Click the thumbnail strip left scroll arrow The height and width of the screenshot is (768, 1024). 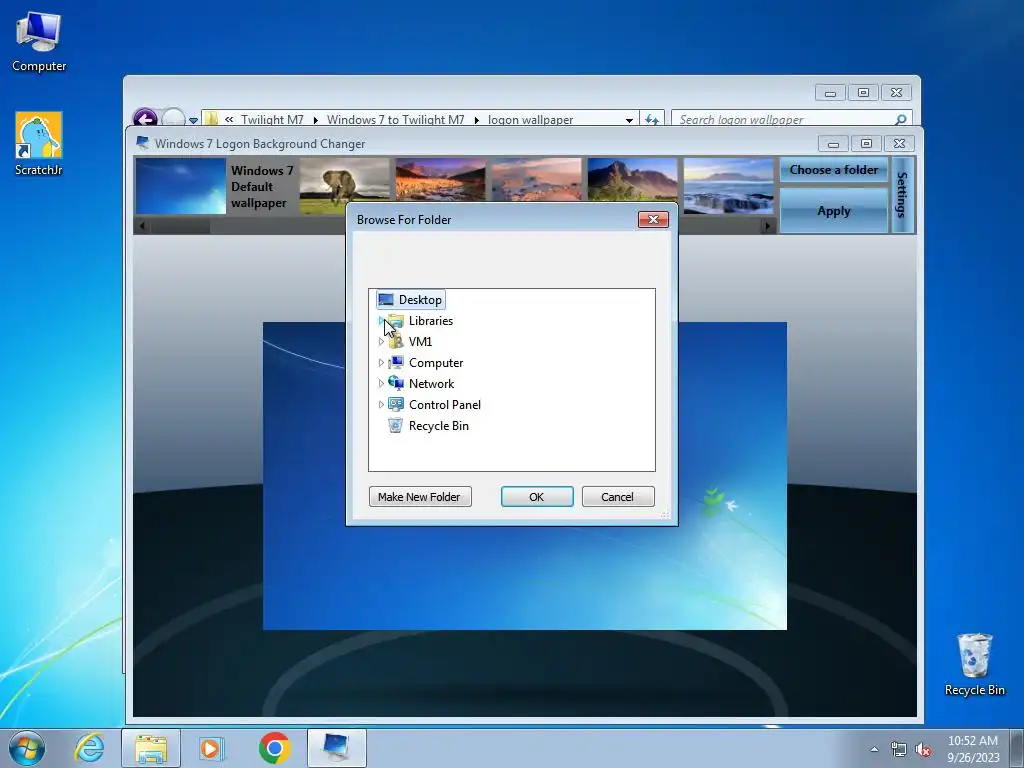click(142, 226)
